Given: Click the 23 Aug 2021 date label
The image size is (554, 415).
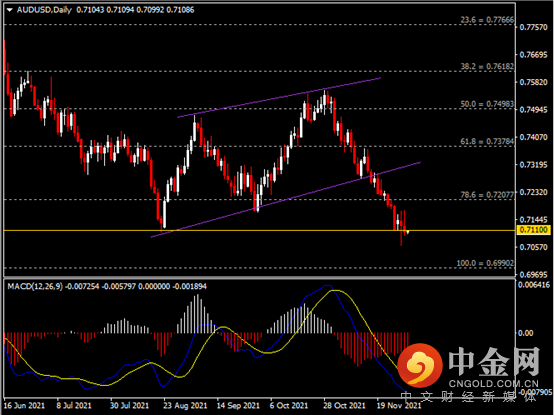Looking at the screenshot, I should click(185, 405).
